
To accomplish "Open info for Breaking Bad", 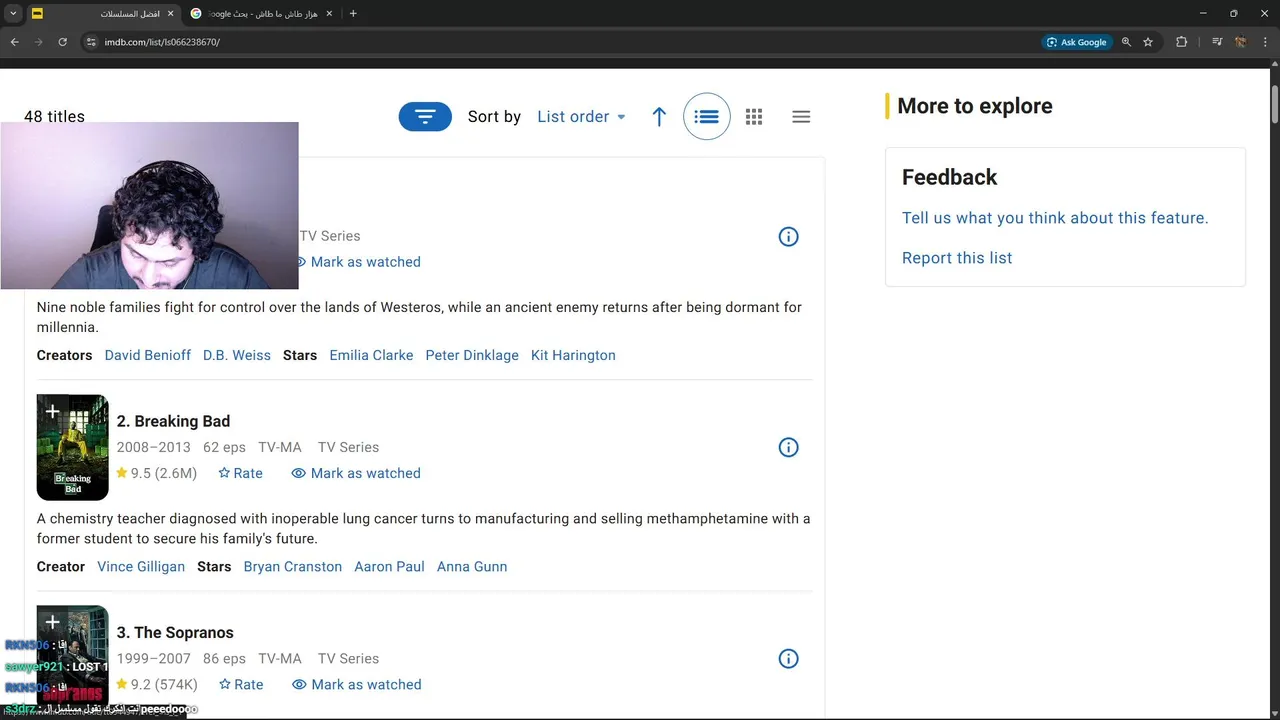I will (x=789, y=447).
